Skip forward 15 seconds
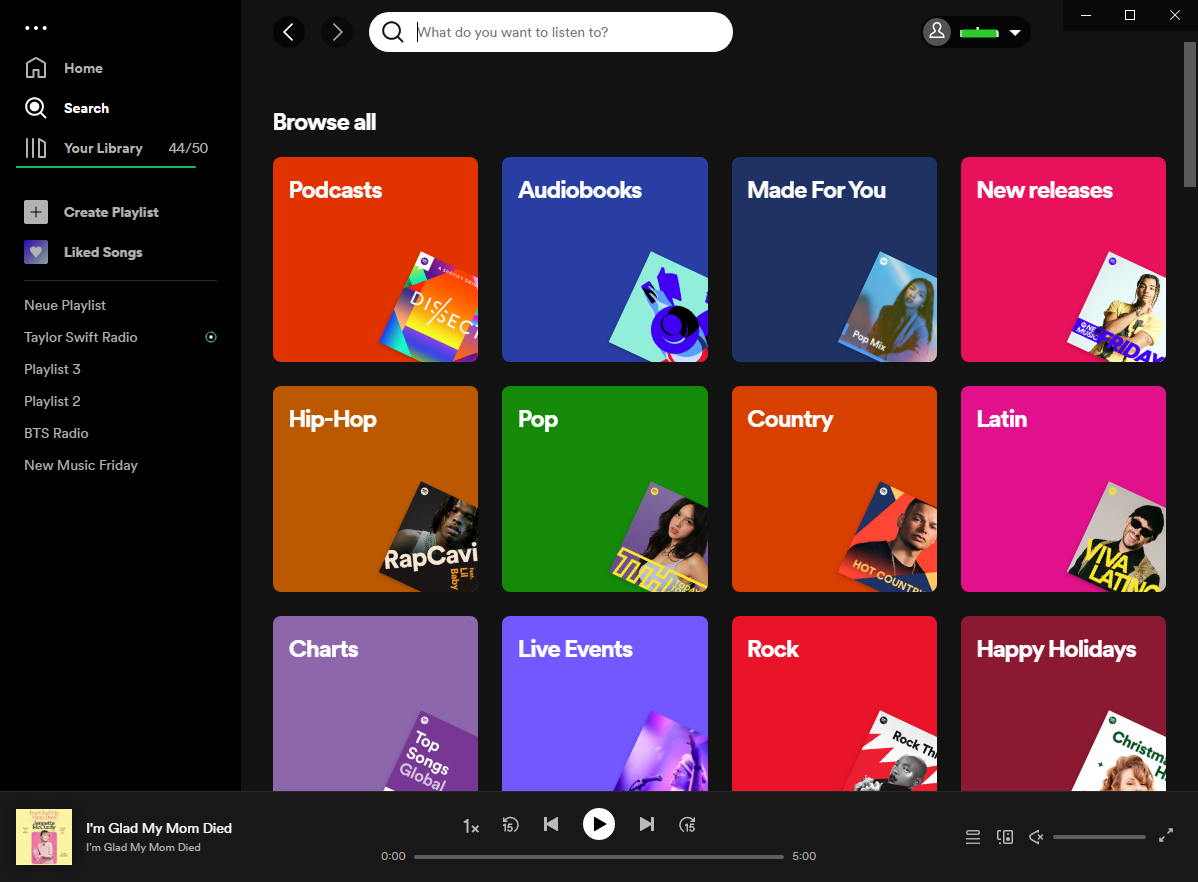This screenshot has width=1198, height=882. click(x=687, y=825)
